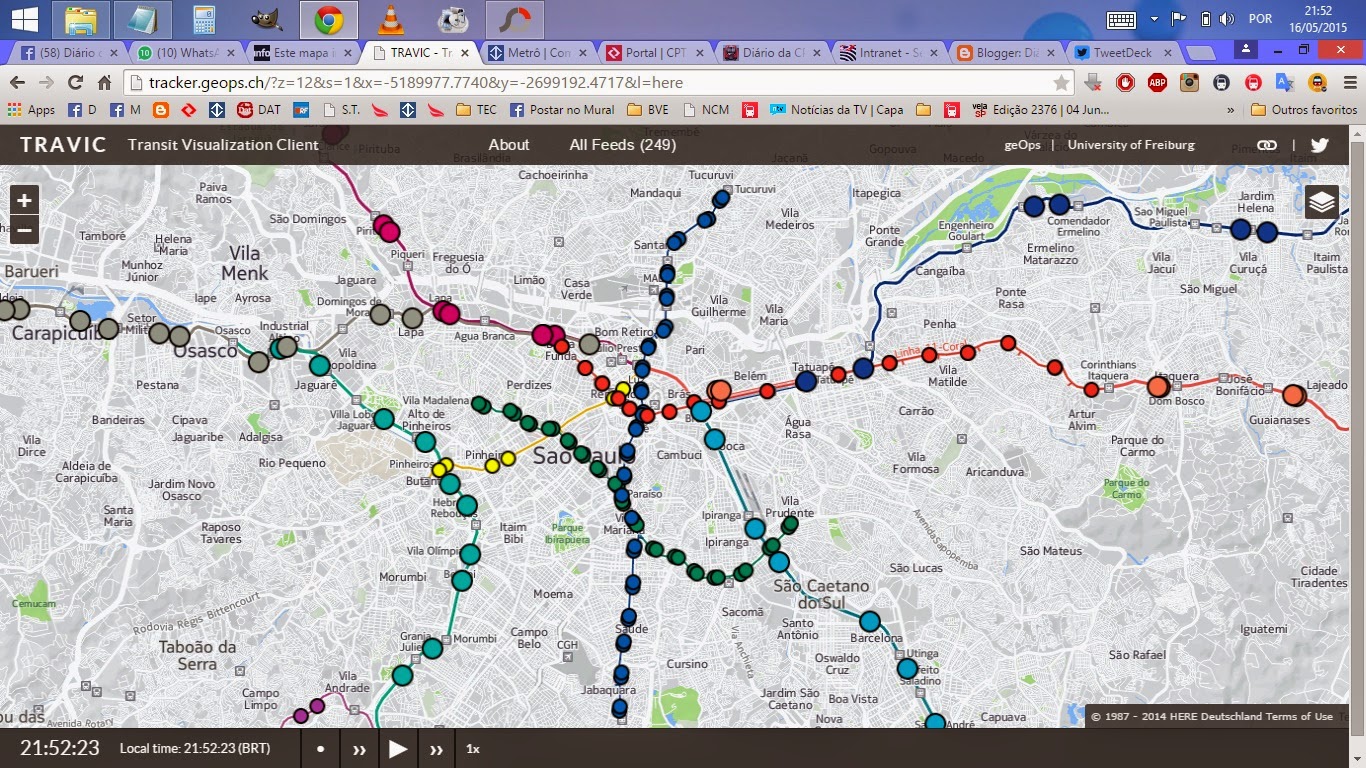Change the 1x playback speed control
1366x768 pixels.
point(472,748)
